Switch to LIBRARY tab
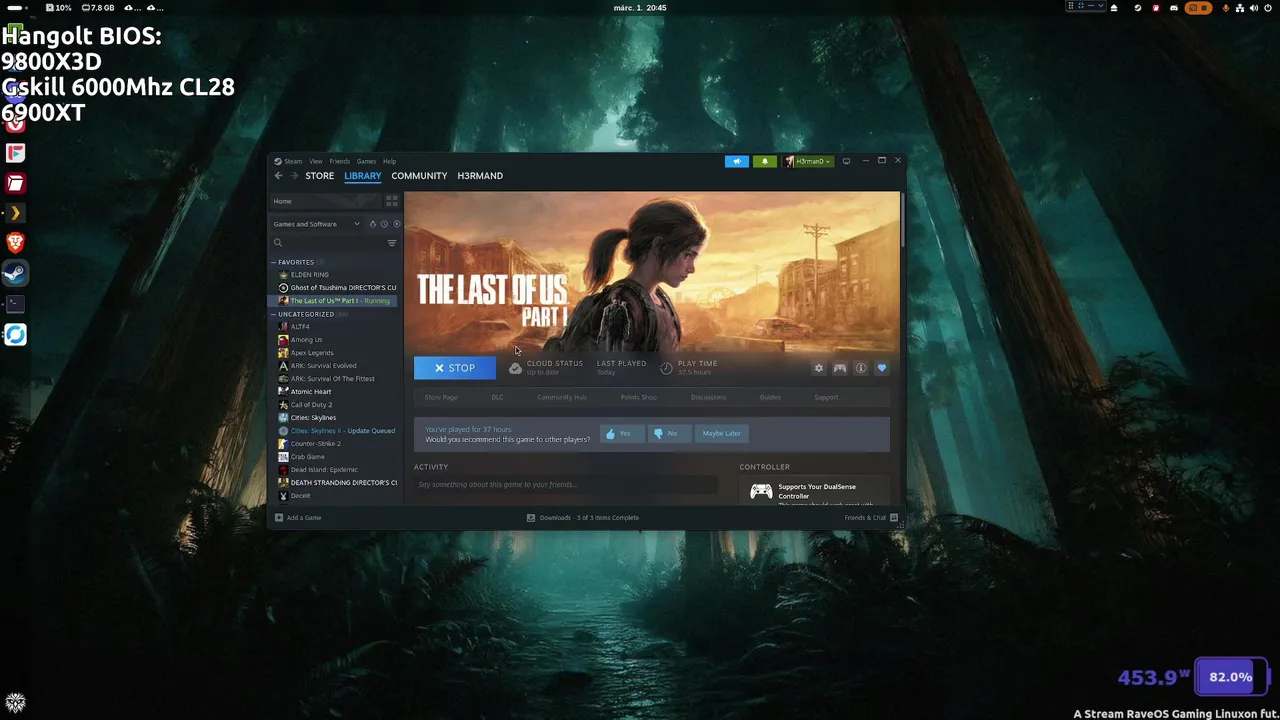Viewport: 1280px width, 720px height. 363,176
